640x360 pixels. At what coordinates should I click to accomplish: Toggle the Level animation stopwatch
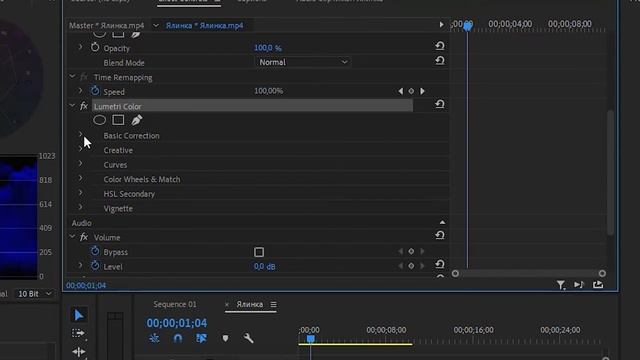tap(95, 266)
